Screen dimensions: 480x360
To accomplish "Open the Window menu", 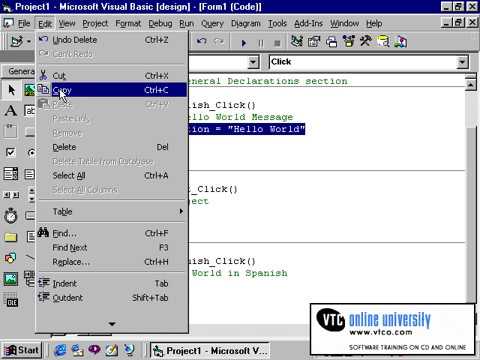I will pyautogui.click(x=344, y=23).
